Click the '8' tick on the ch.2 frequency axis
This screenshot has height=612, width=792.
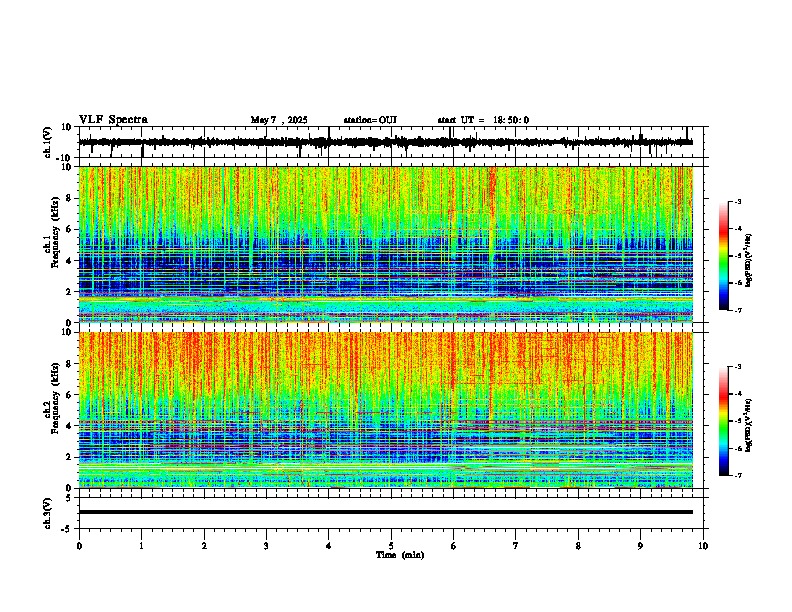pos(70,364)
